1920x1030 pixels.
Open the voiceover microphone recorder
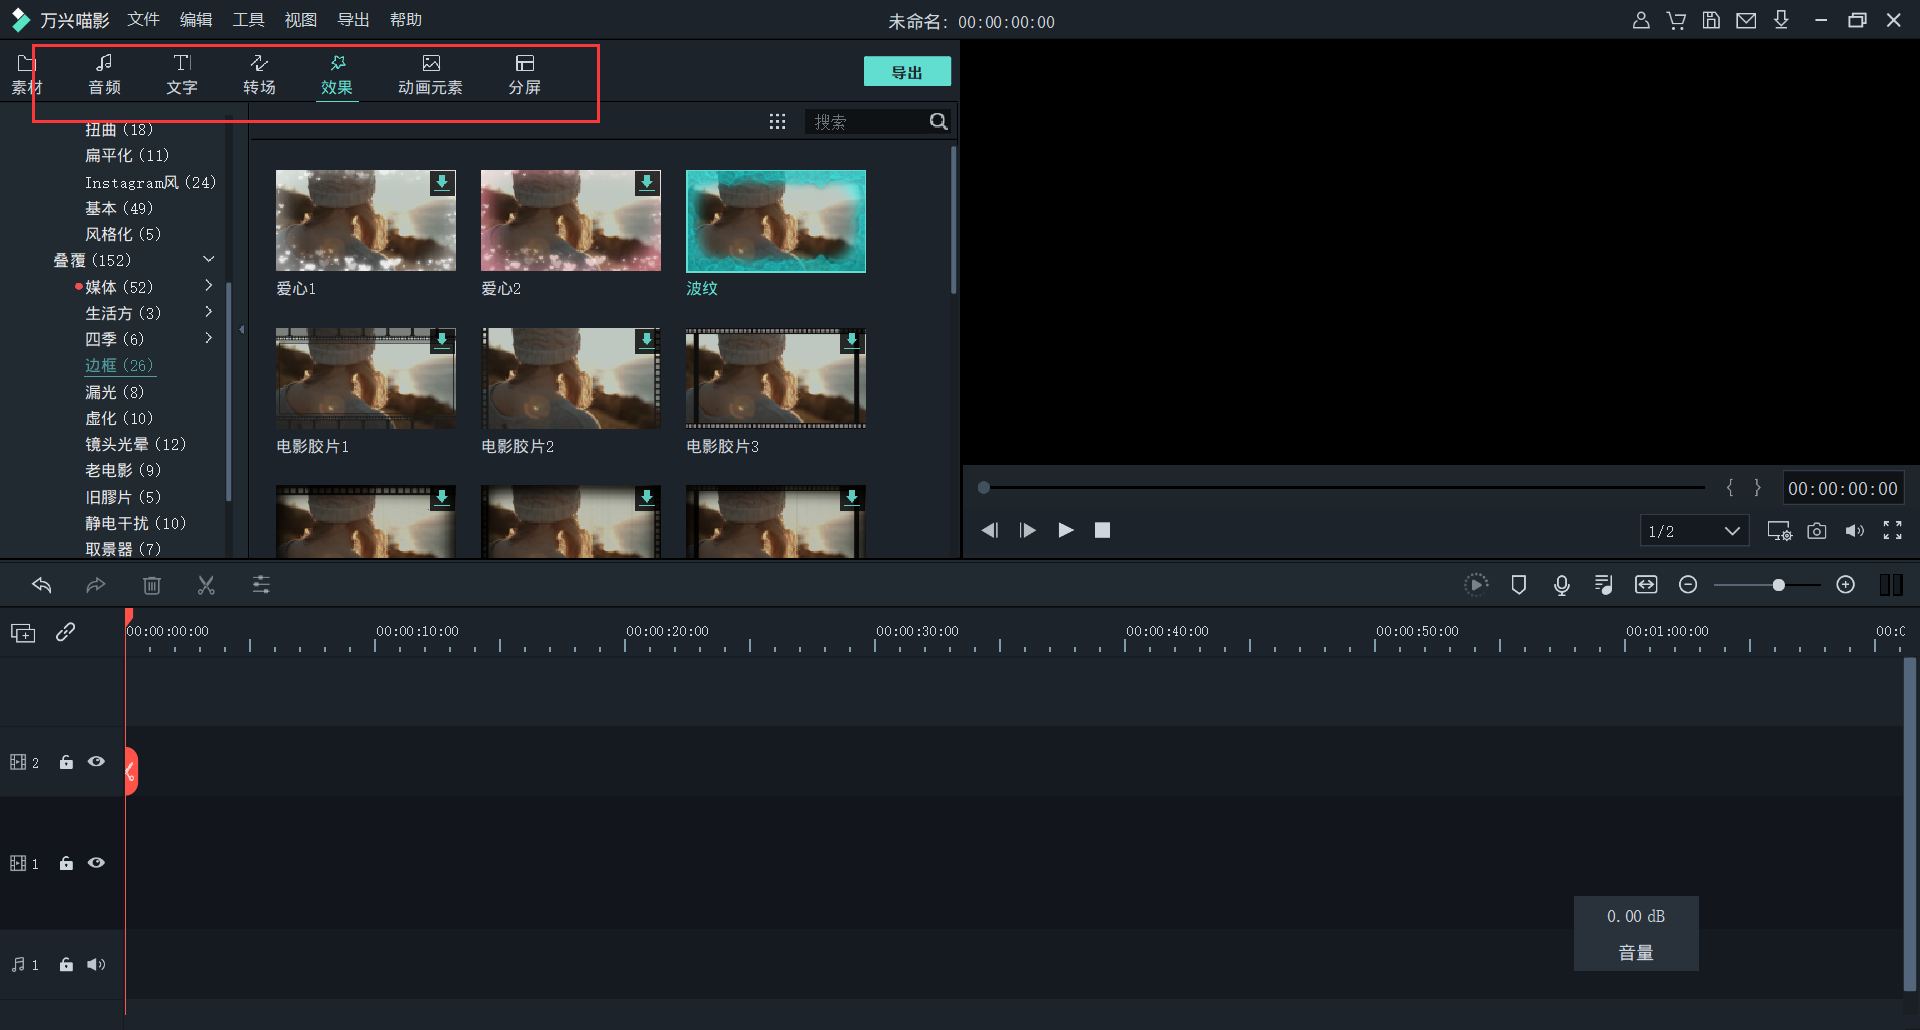1561,585
